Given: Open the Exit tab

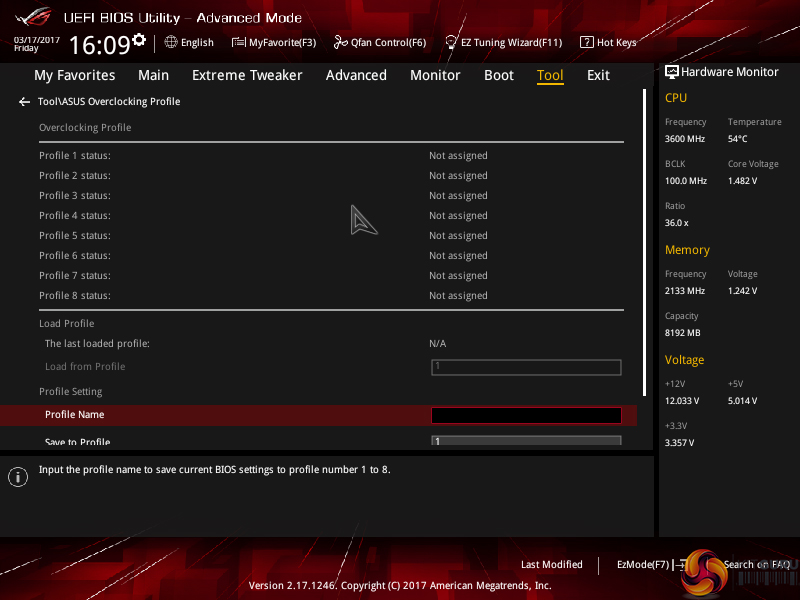Looking at the screenshot, I should pos(598,76).
